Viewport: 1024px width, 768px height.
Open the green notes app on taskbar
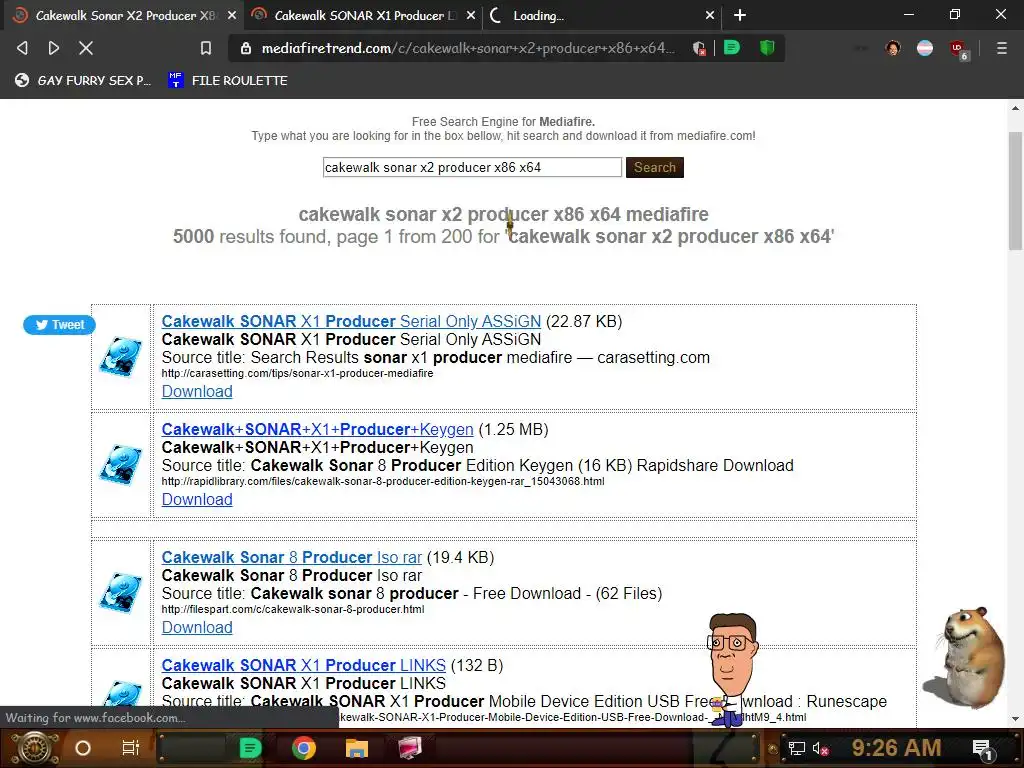tap(250, 748)
